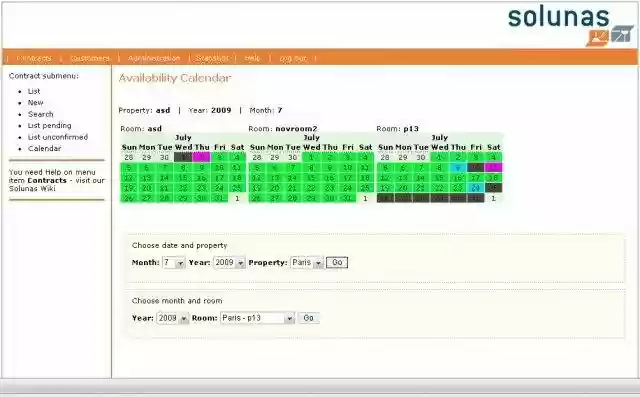Click Go next to the Room dropdown

[x=309, y=318]
